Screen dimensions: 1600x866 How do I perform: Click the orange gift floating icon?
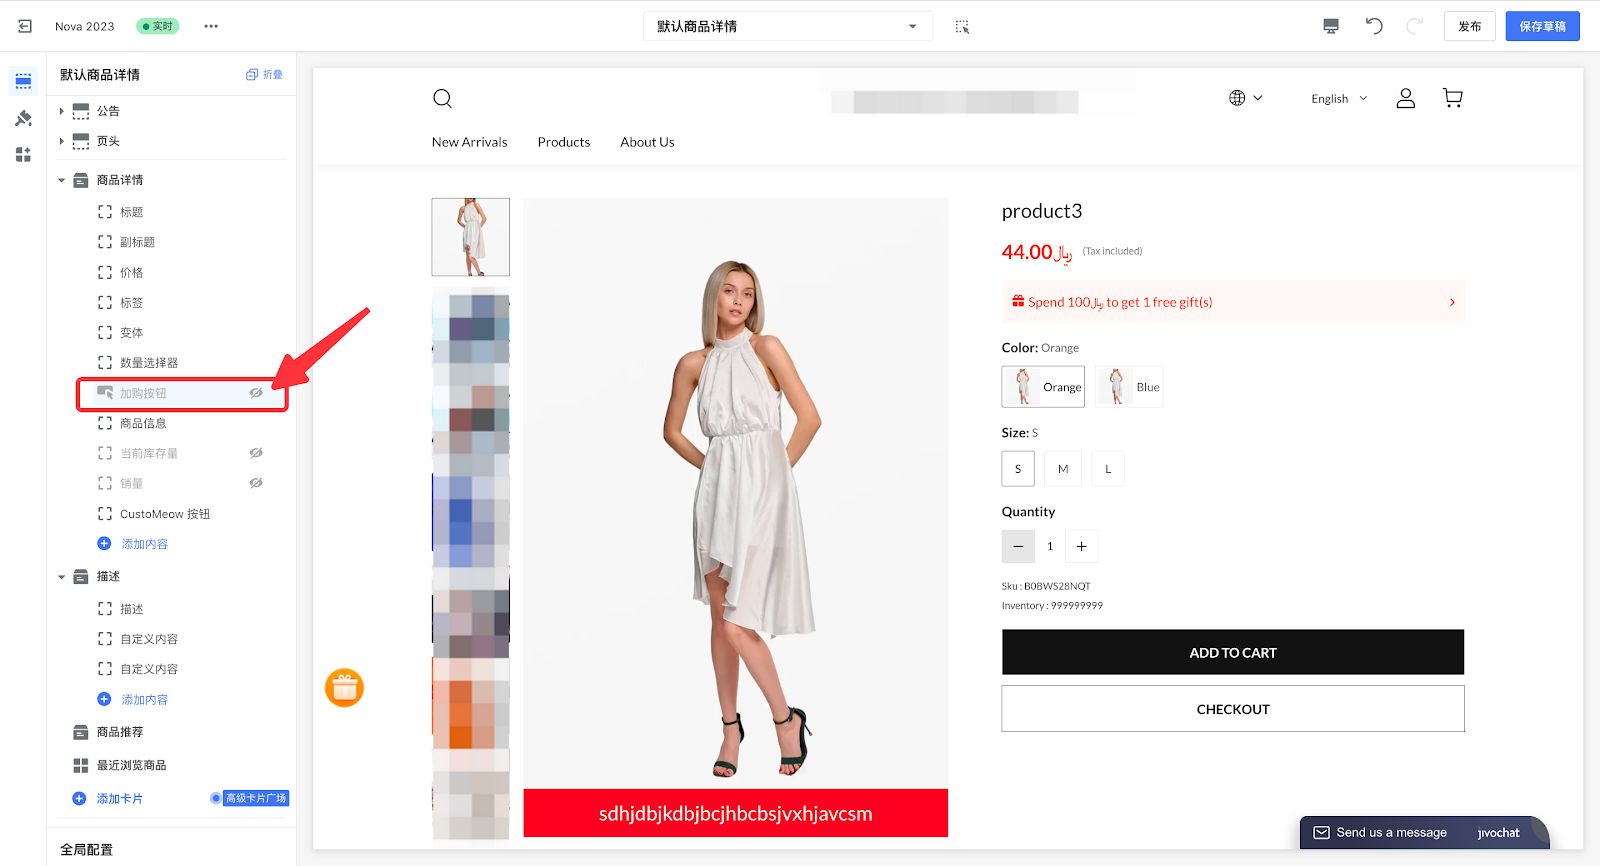[x=344, y=688]
